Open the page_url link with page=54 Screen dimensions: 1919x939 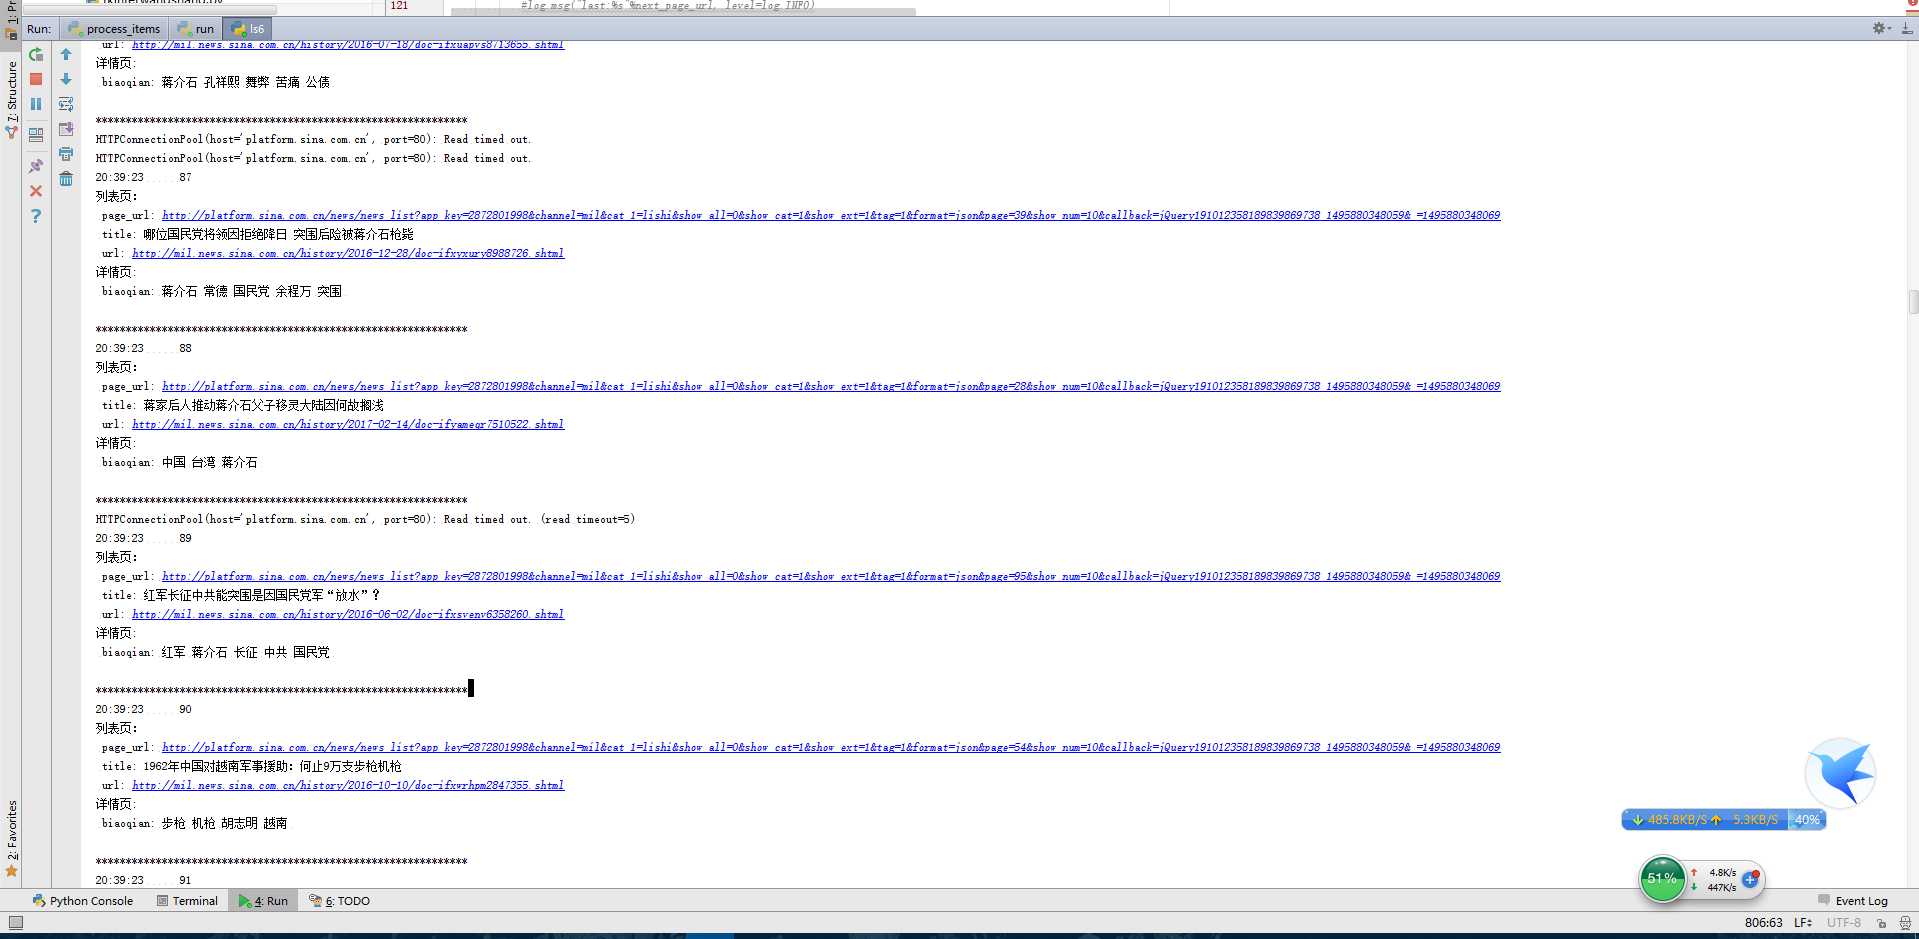pyautogui.click(x=831, y=747)
